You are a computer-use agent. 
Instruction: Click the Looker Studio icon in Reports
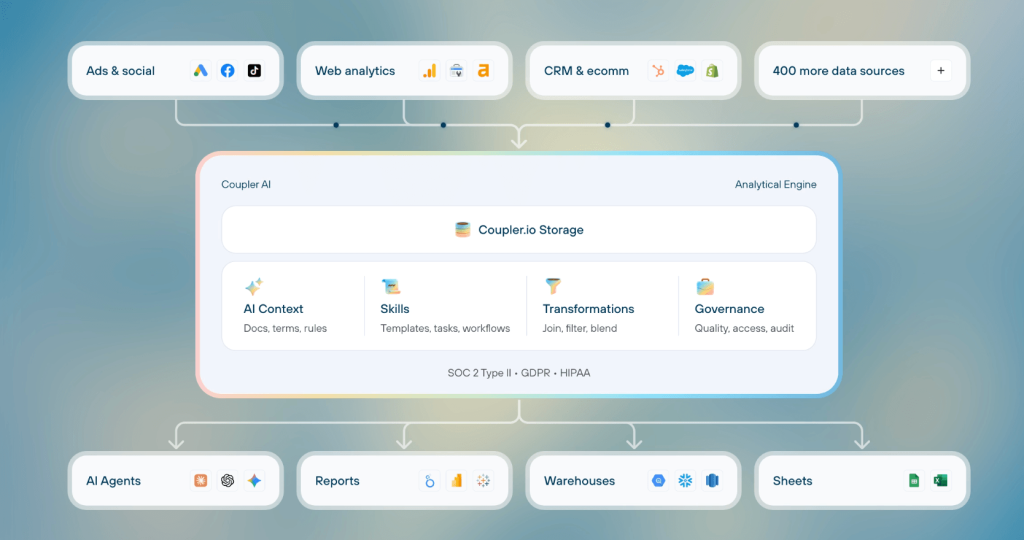click(x=429, y=481)
